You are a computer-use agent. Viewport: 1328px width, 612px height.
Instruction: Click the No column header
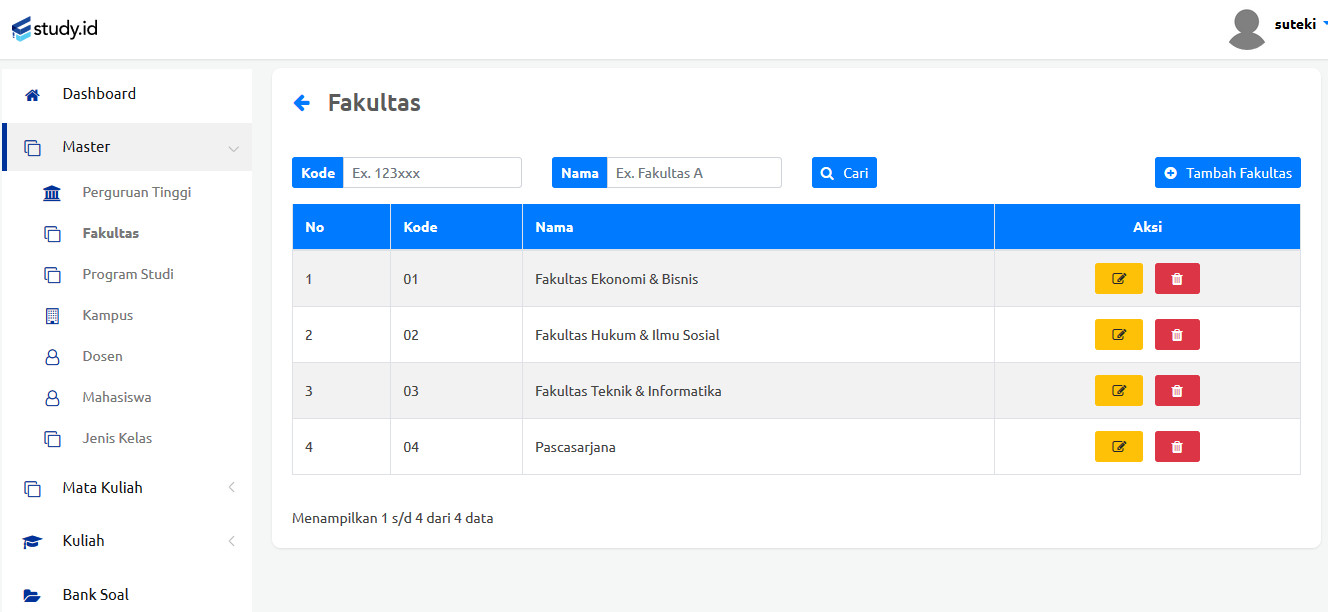341,227
